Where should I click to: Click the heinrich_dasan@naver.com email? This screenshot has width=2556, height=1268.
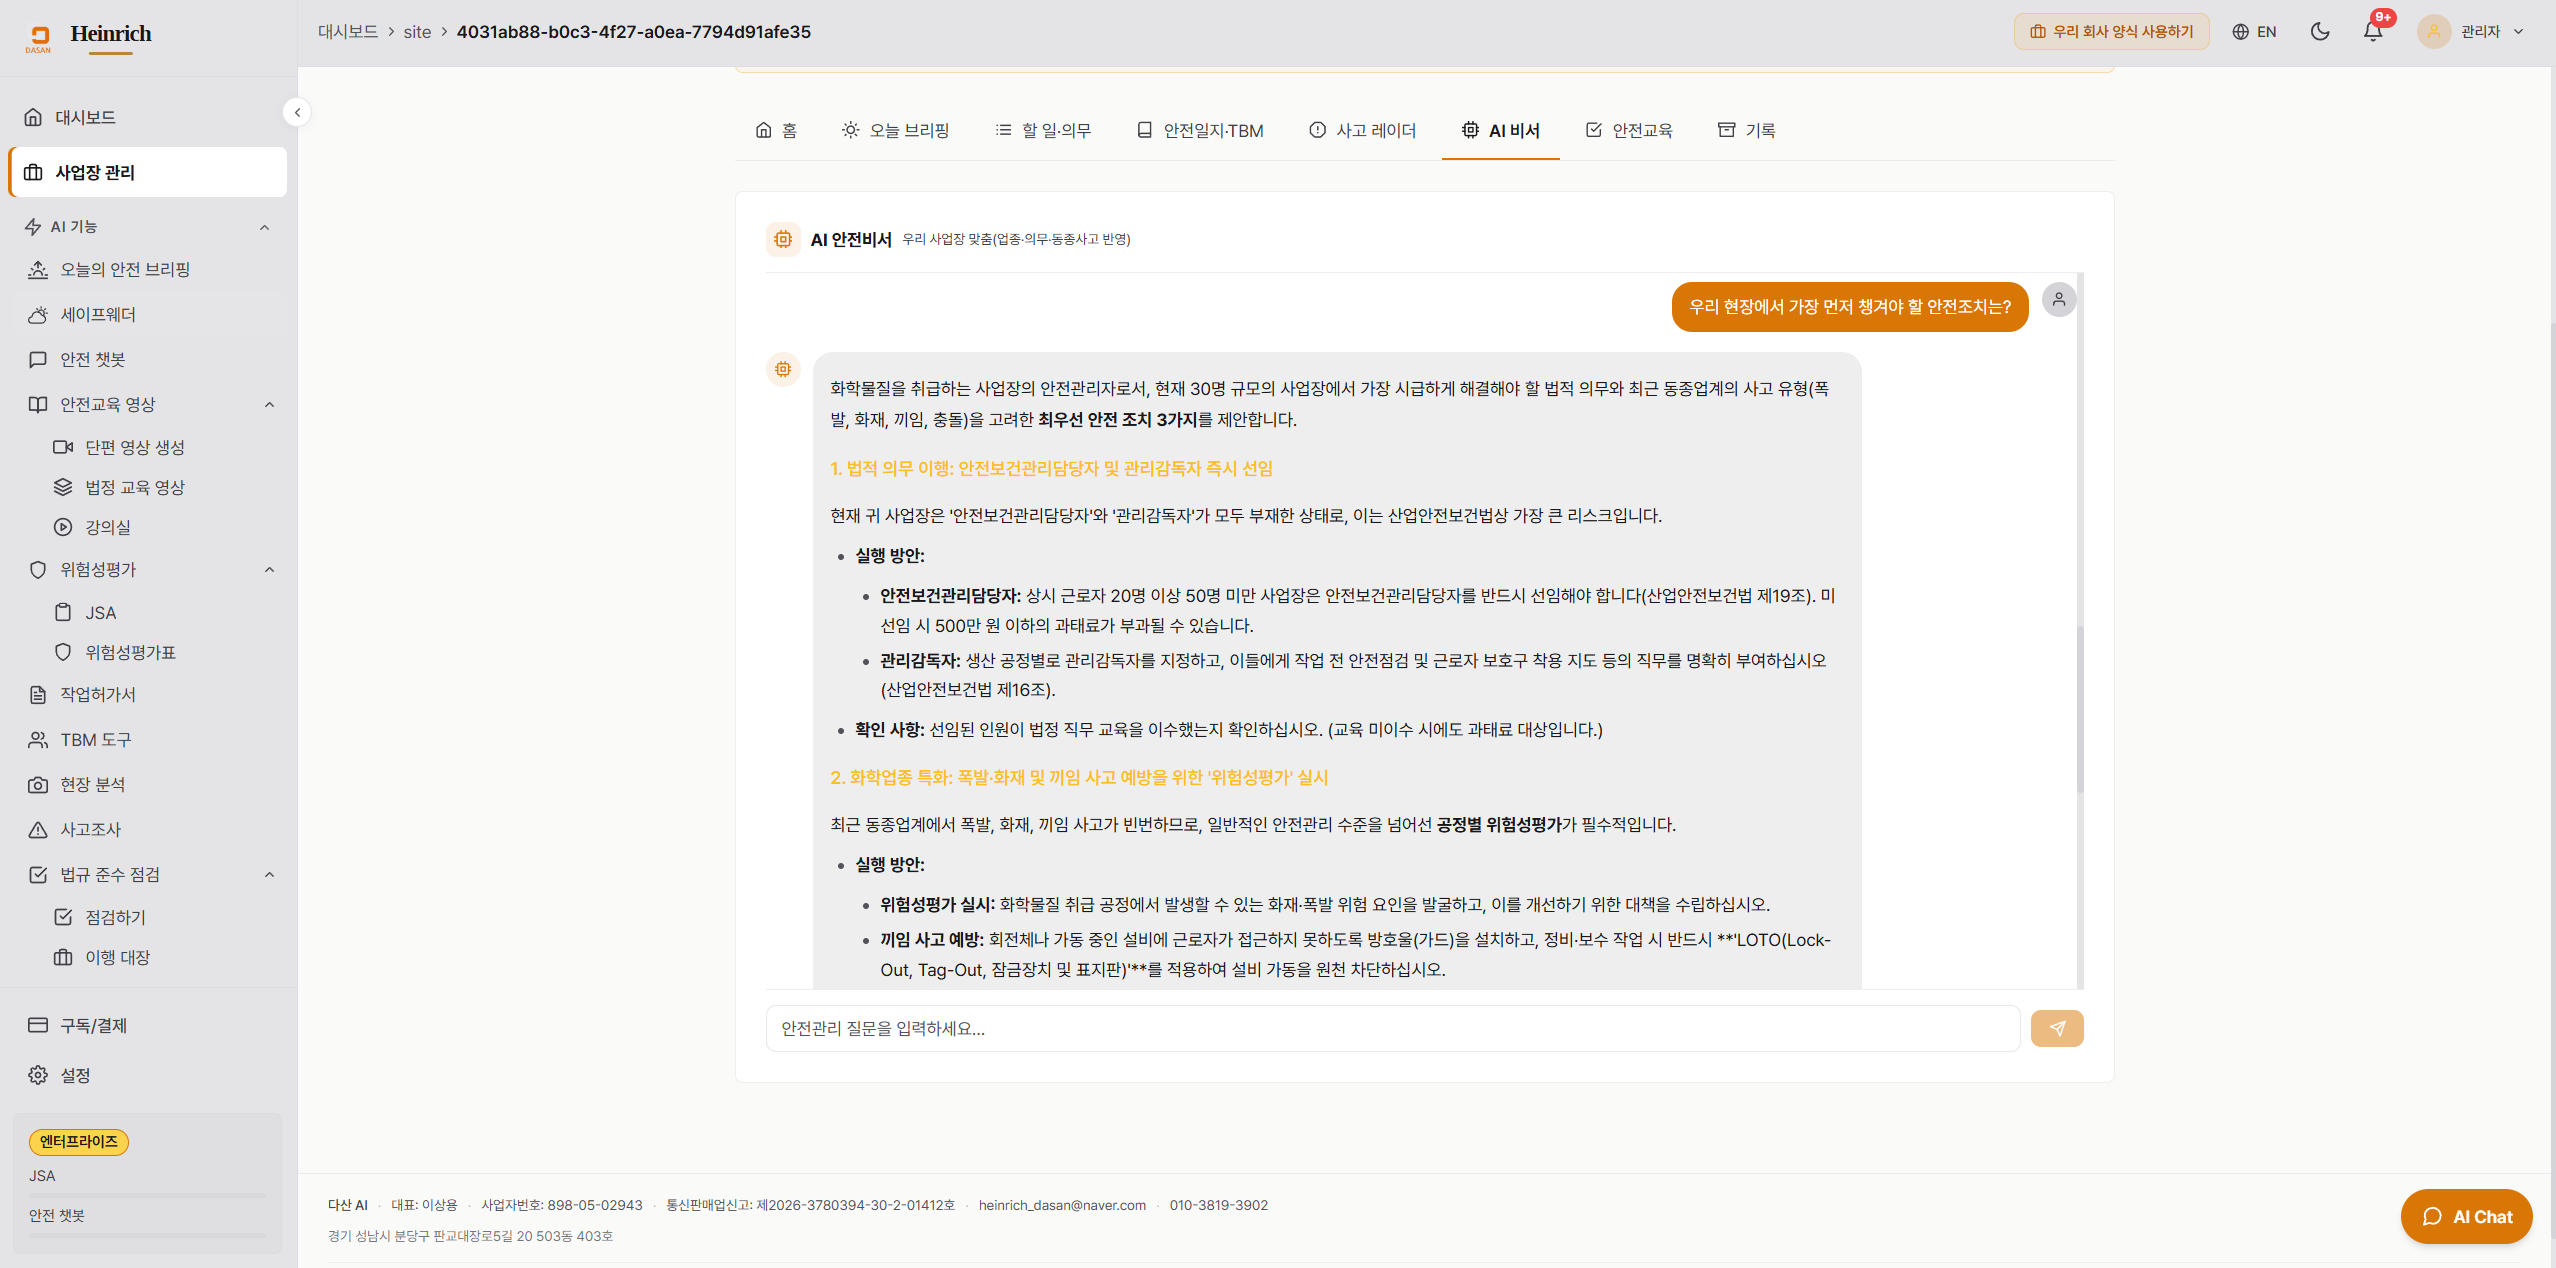click(1062, 1205)
